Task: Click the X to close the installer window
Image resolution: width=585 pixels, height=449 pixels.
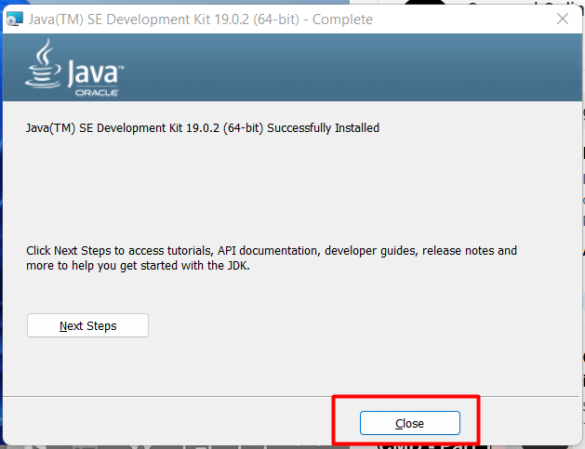Action: [x=562, y=19]
